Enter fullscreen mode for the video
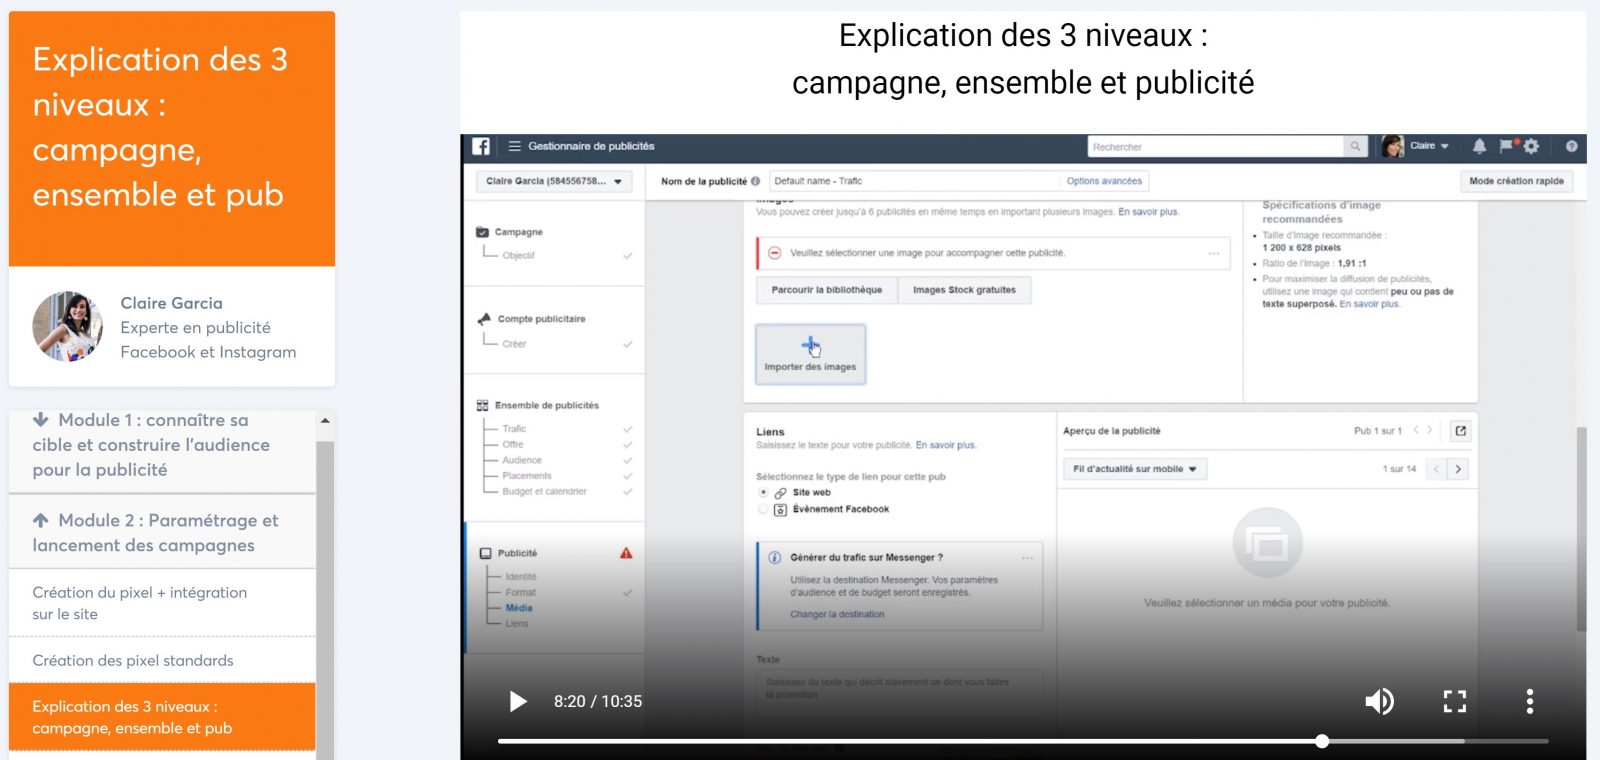Image resolution: width=1600 pixels, height=760 pixels. coord(1455,702)
